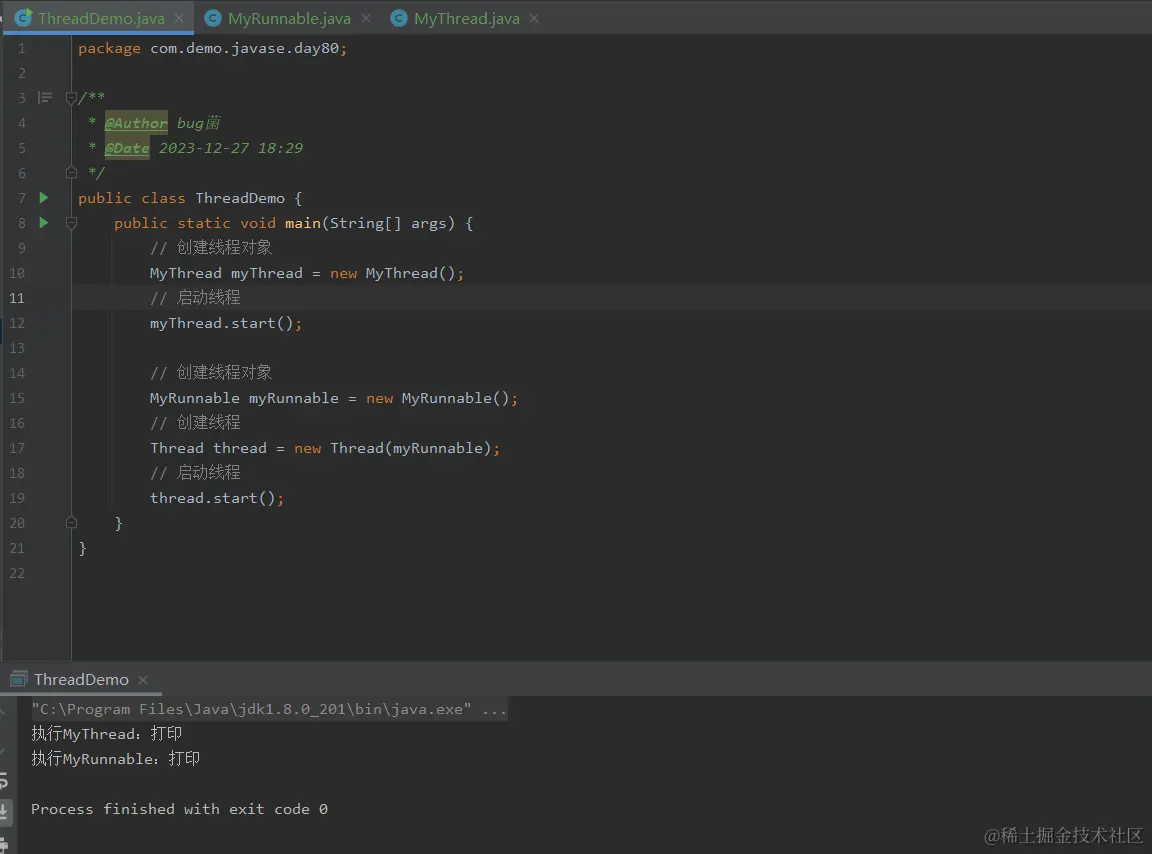The image size is (1152, 854).
Task: Click the thread.start() call on line 19
Action: pos(217,498)
